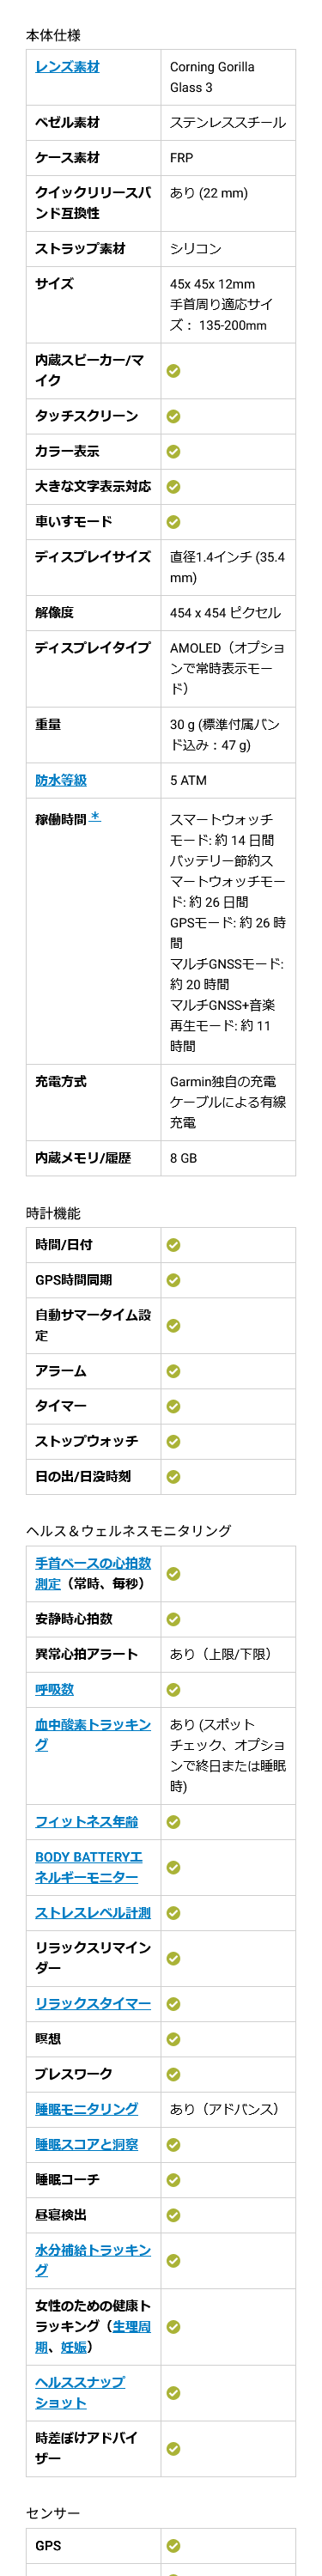
Task: Open the 血中酸素トラッキング link
Action: click(x=93, y=1734)
